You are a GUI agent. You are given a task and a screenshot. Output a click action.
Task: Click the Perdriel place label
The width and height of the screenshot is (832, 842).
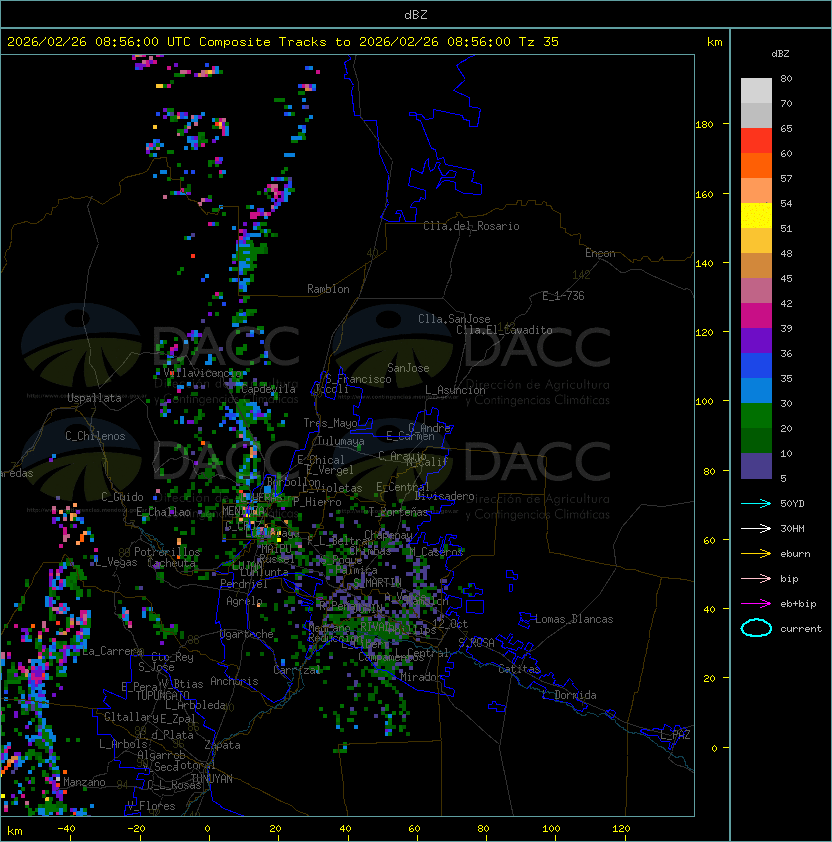point(244,584)
